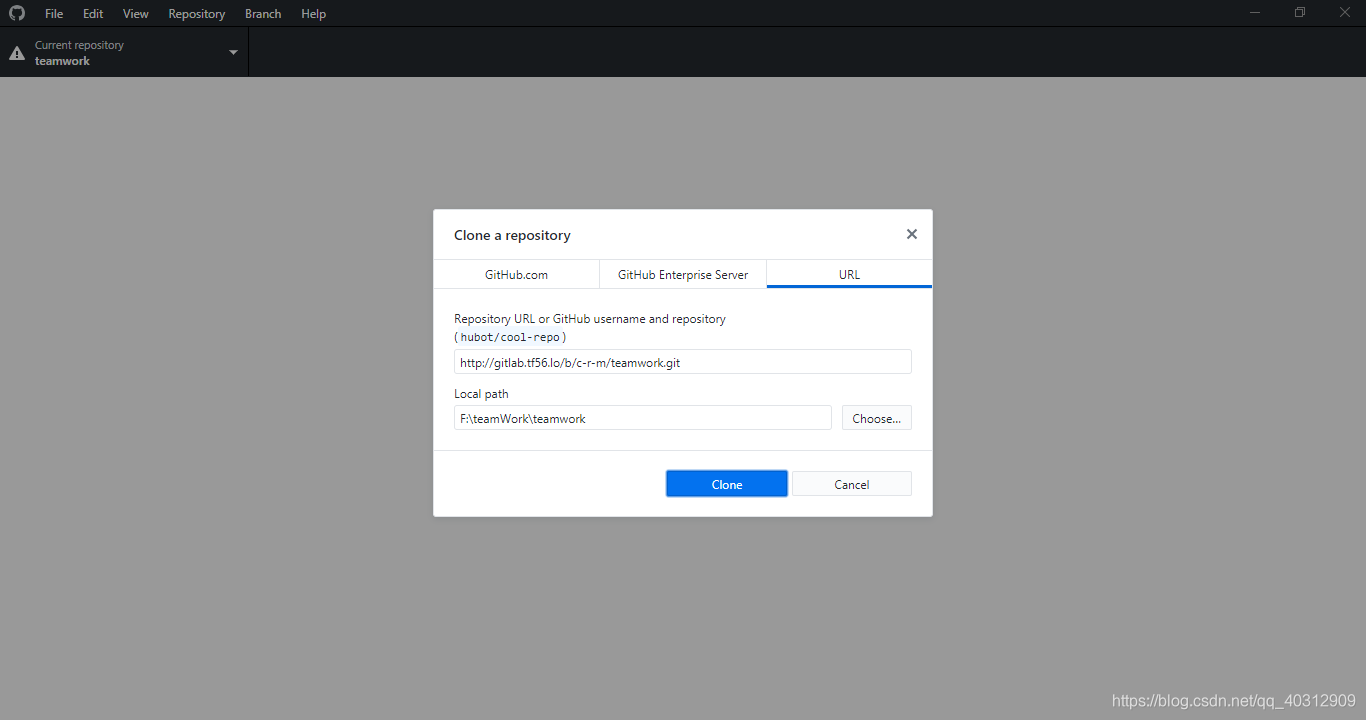The image size is (1366, 720).
Task: Open the View menu
Action: (x=136, y=14)
